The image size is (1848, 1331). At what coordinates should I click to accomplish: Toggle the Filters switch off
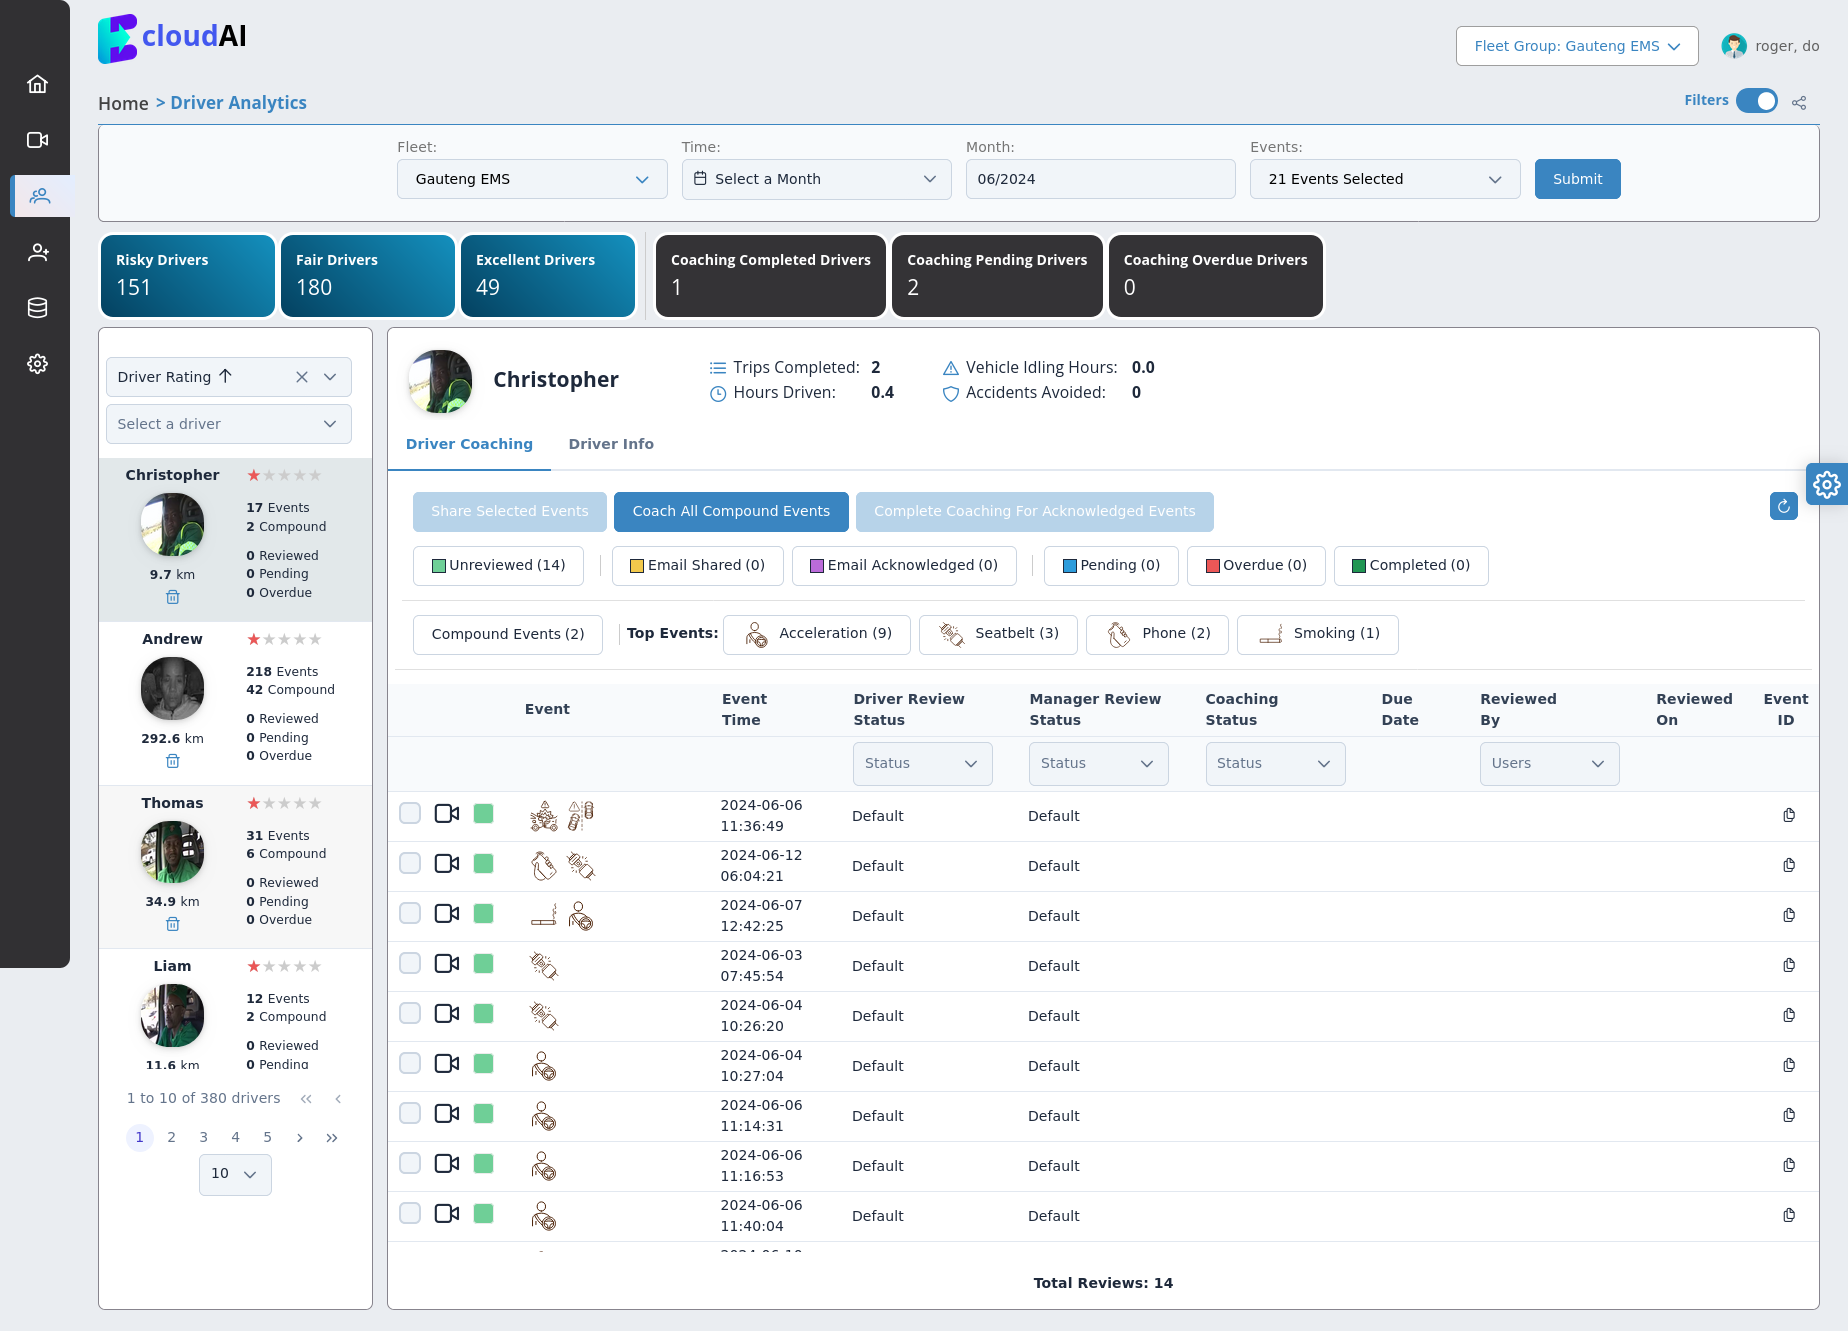point(1756,101)
